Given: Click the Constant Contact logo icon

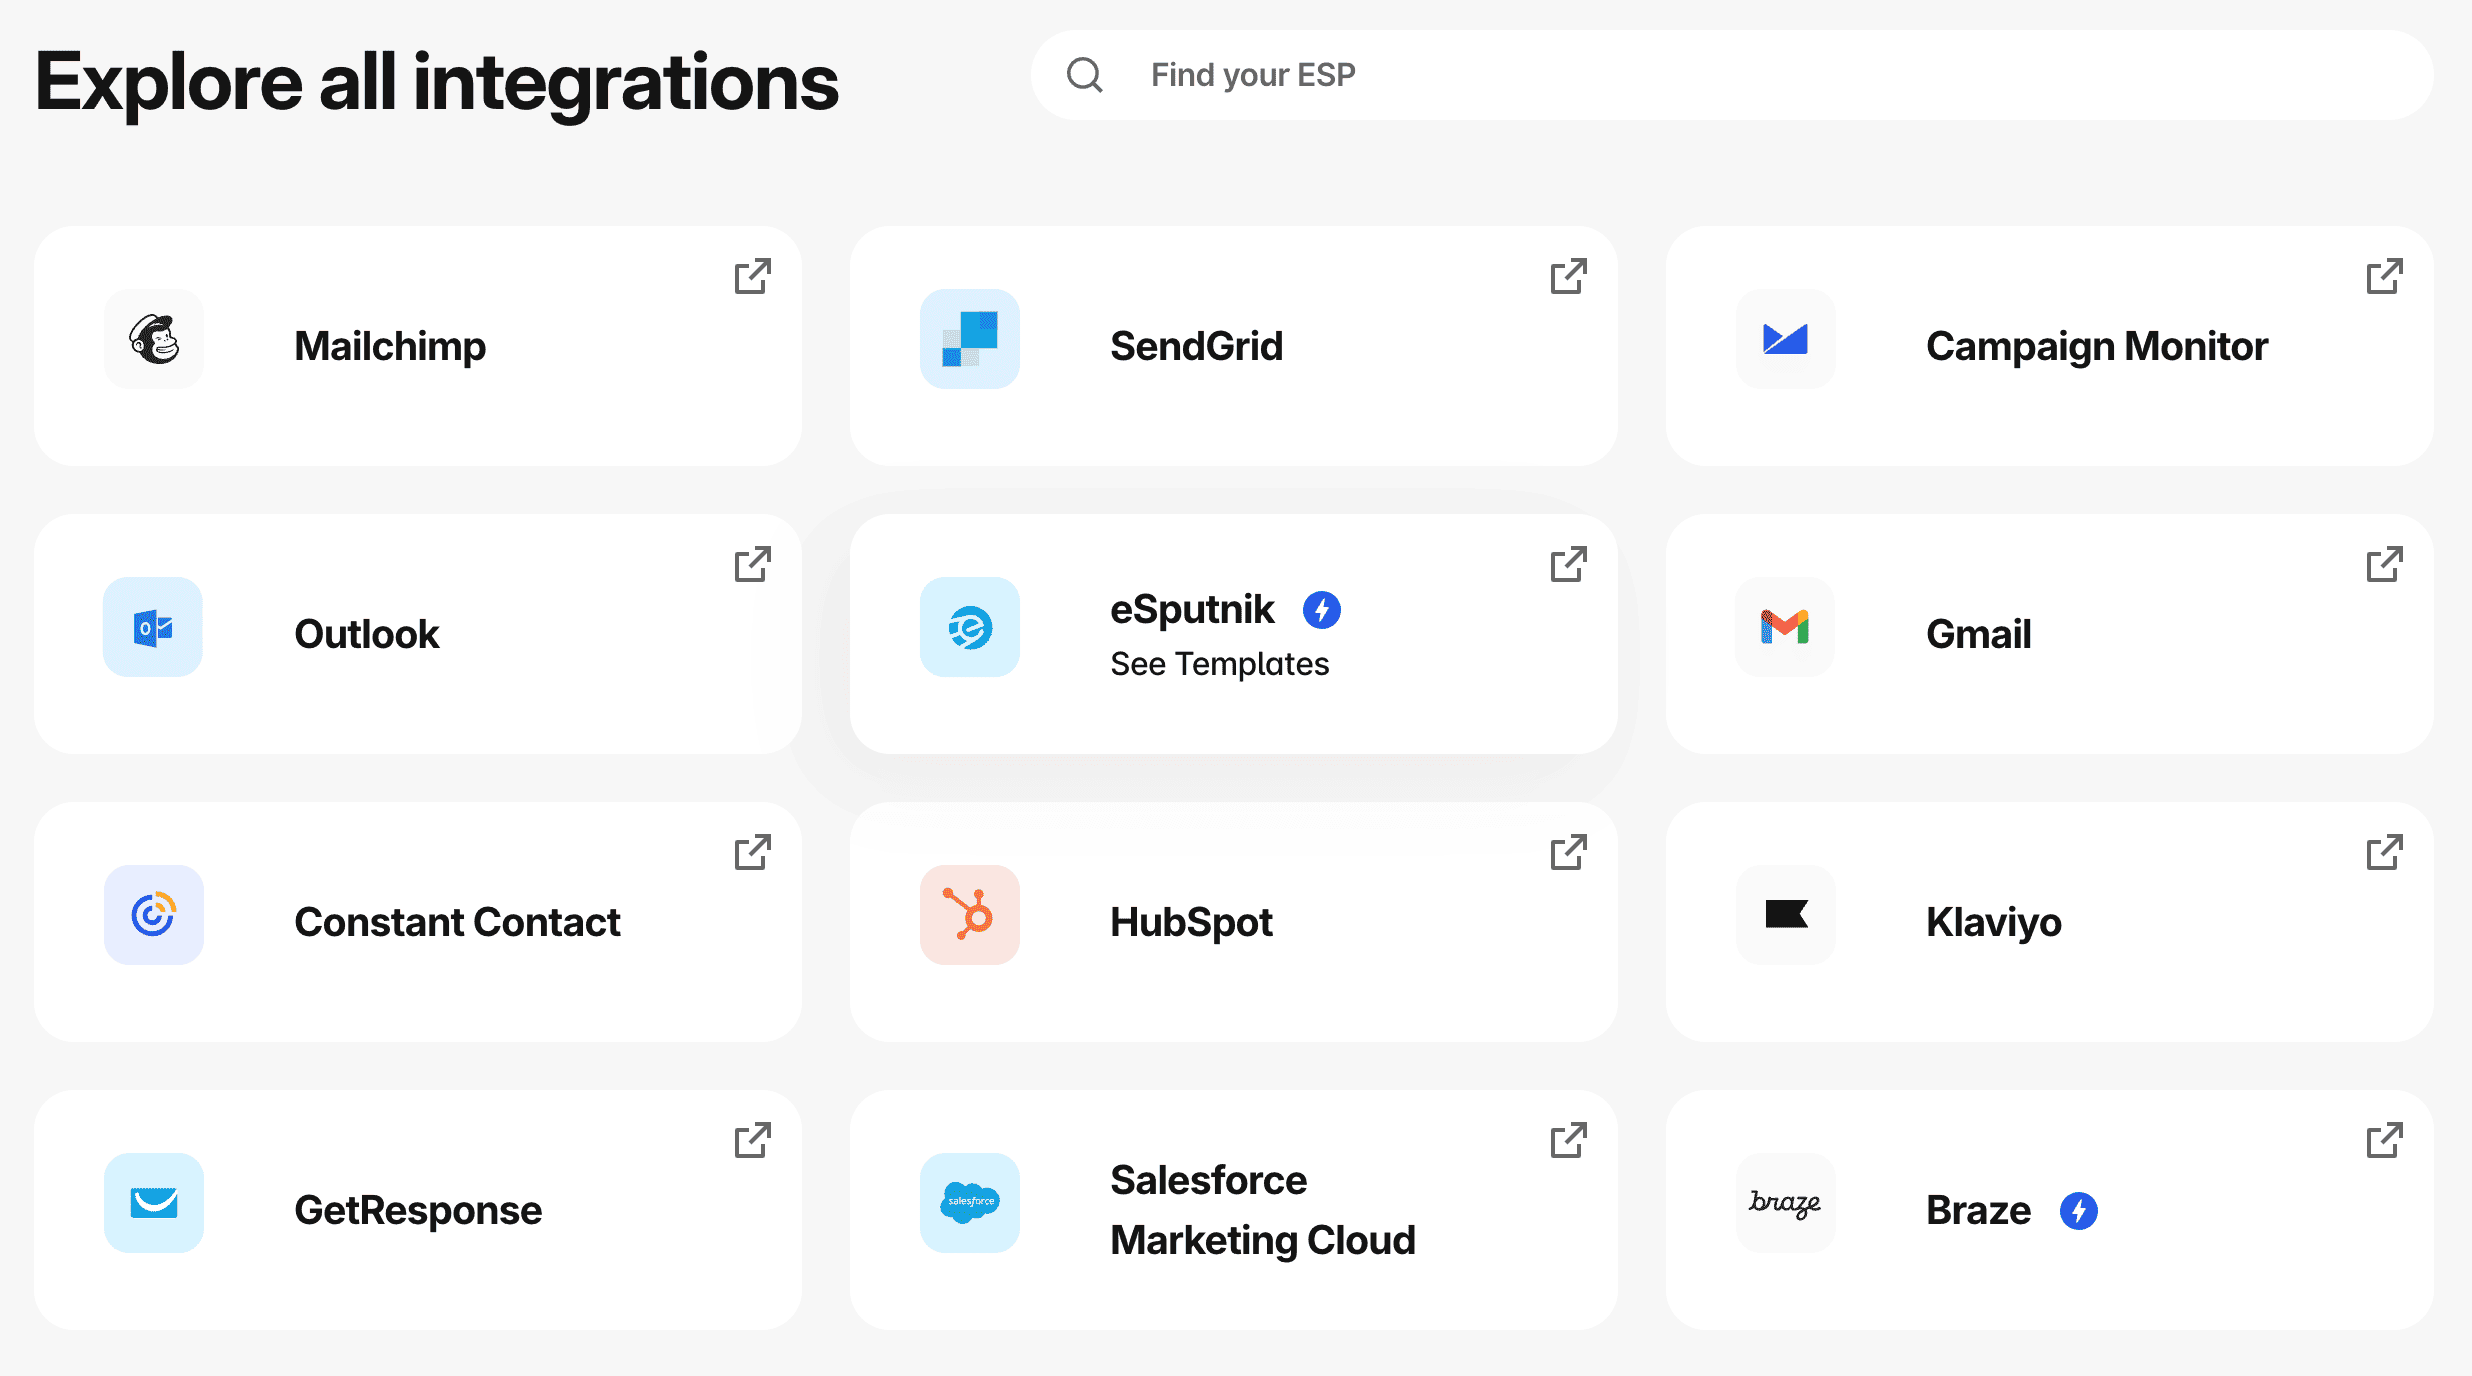Looking at the screenshot, I should point(153,916).
